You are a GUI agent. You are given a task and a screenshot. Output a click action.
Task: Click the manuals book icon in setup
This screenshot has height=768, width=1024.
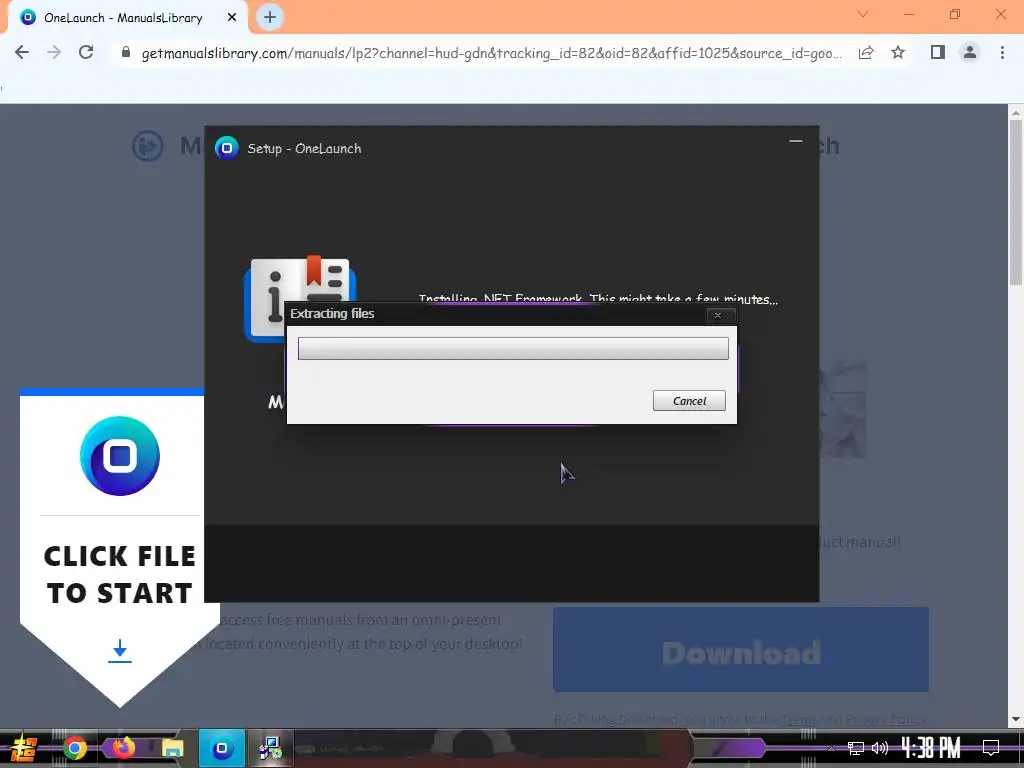pyautogui.click(x=300, y=297)
